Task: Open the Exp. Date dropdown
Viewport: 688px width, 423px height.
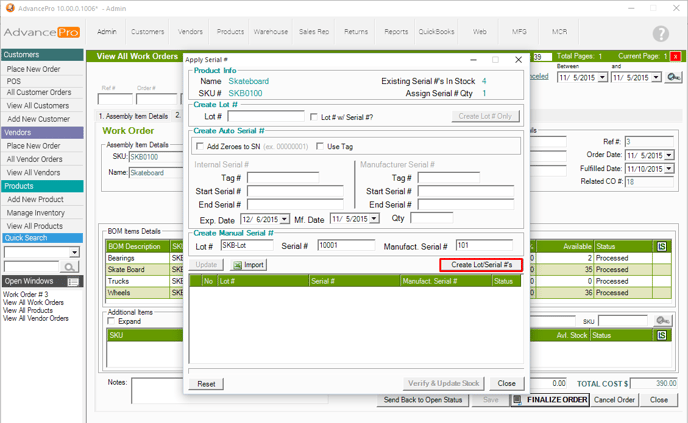Action: pyautogui.click(x=285, y=219)
